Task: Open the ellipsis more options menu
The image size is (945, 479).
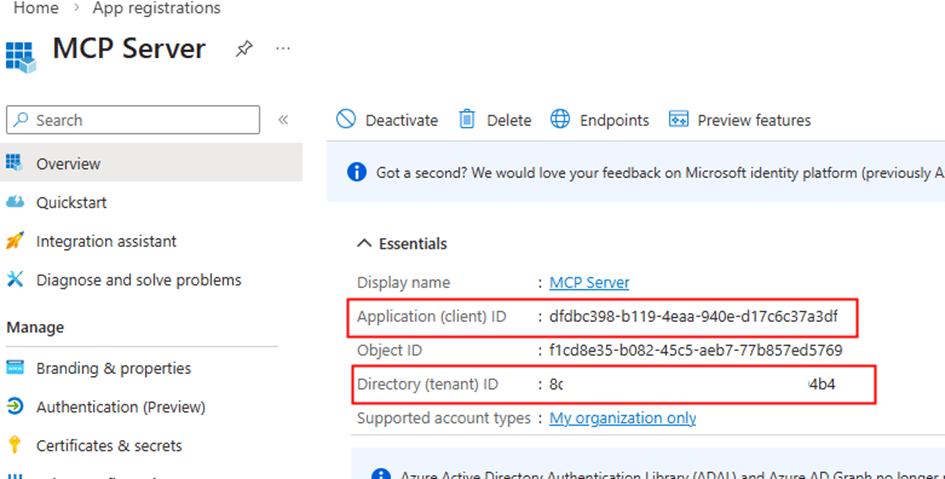Action: (x=283, y=48)
